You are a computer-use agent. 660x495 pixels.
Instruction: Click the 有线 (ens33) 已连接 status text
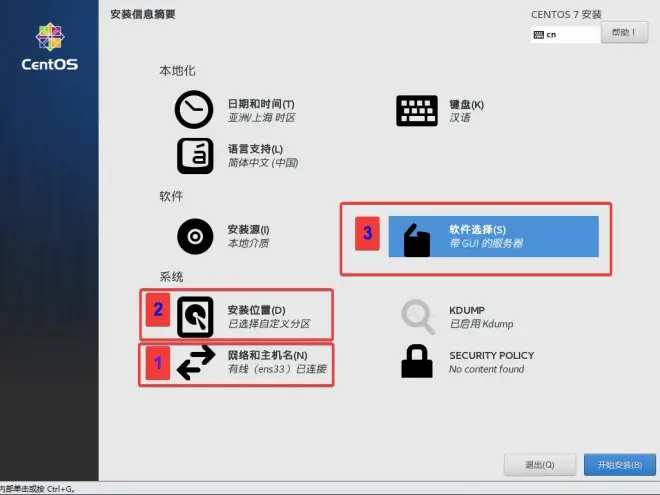coord(277,369)
